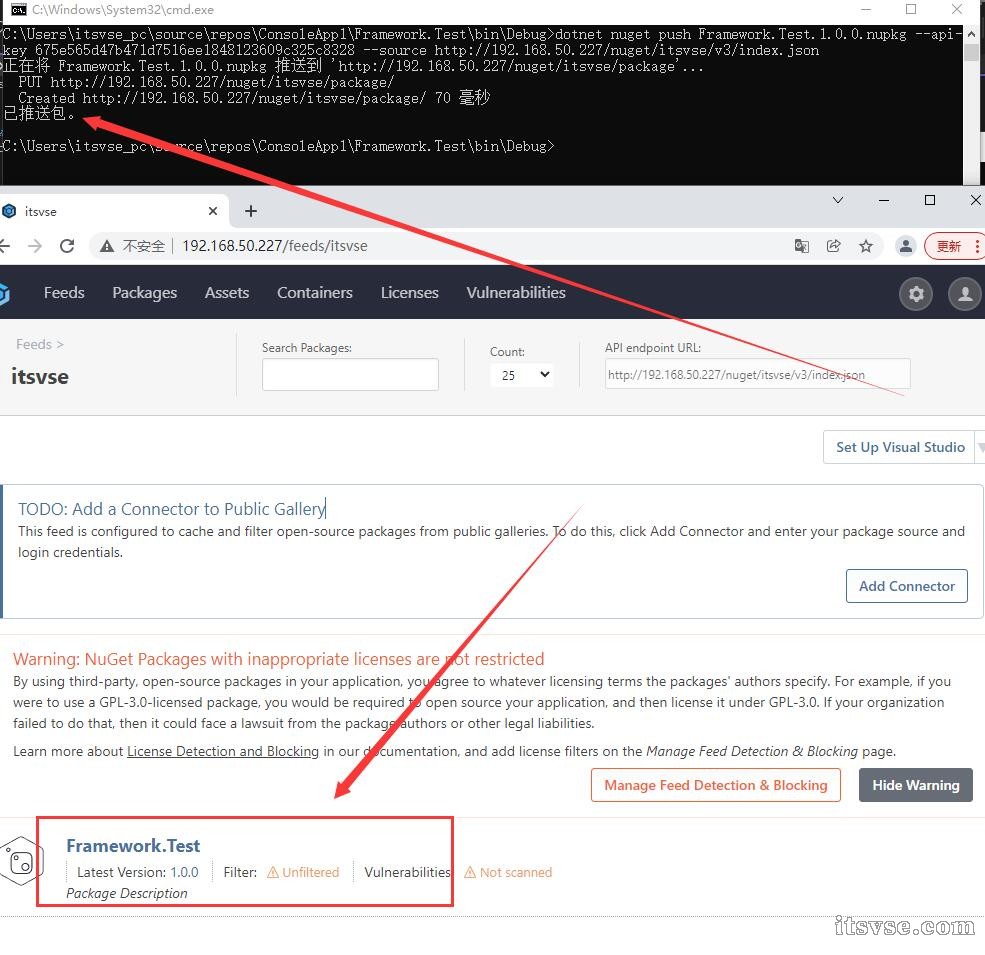This screenshot has height=955, width=985.
Task: Click the API endpoint URL field
Action: click(x=758, y=374)
